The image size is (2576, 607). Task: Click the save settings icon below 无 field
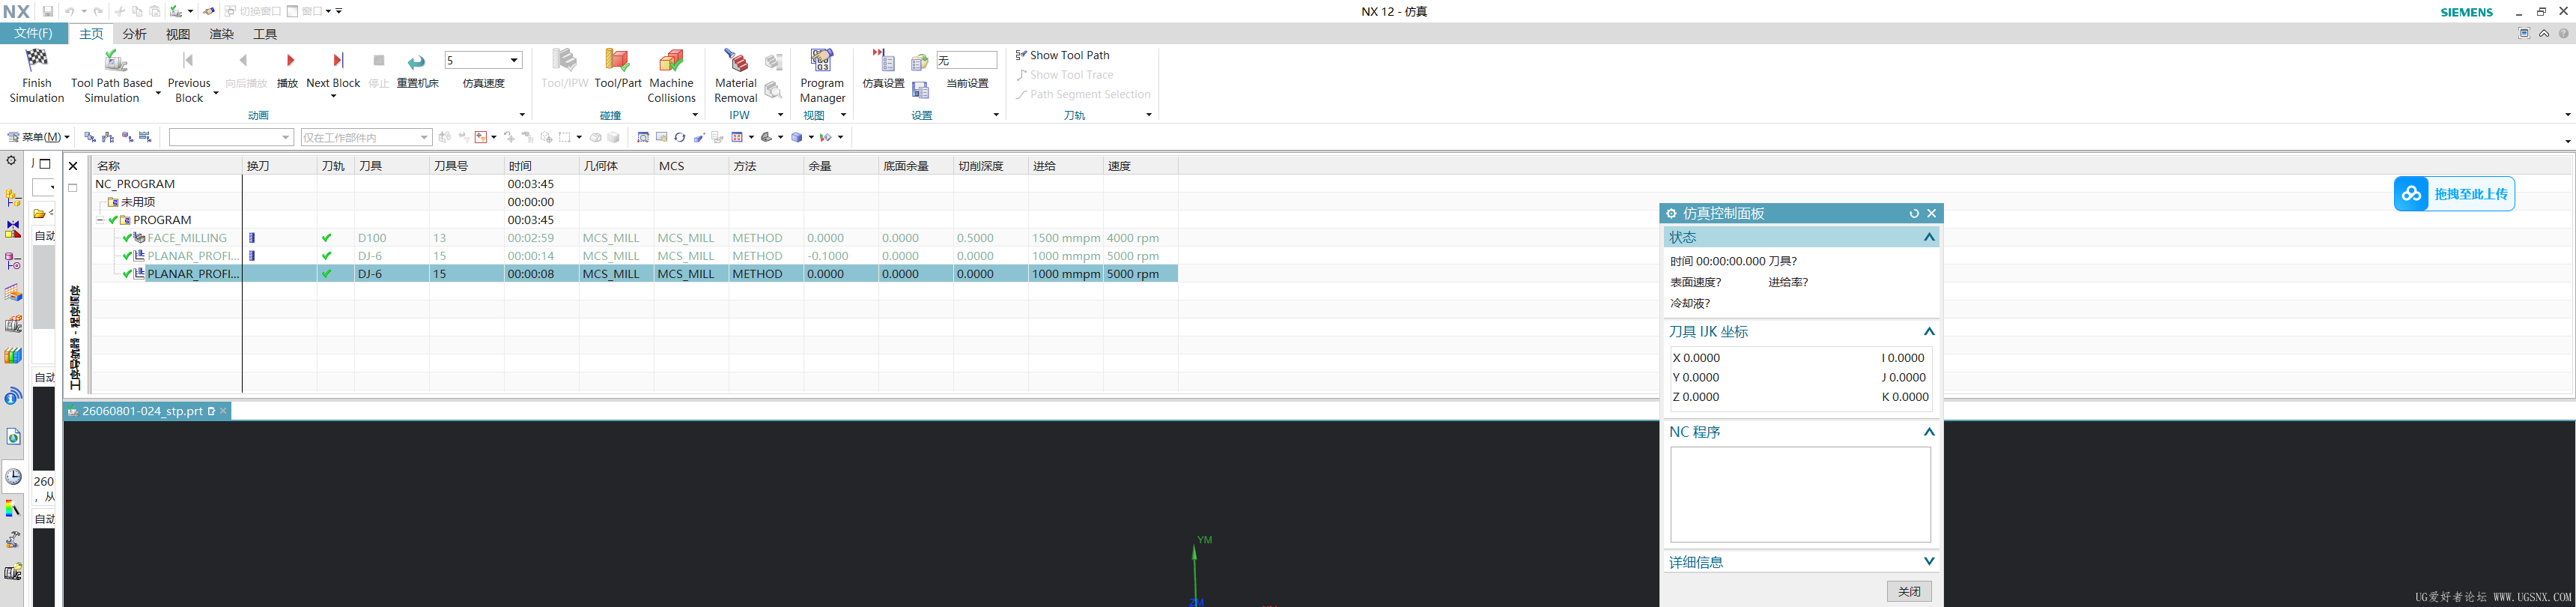[921, 90]
